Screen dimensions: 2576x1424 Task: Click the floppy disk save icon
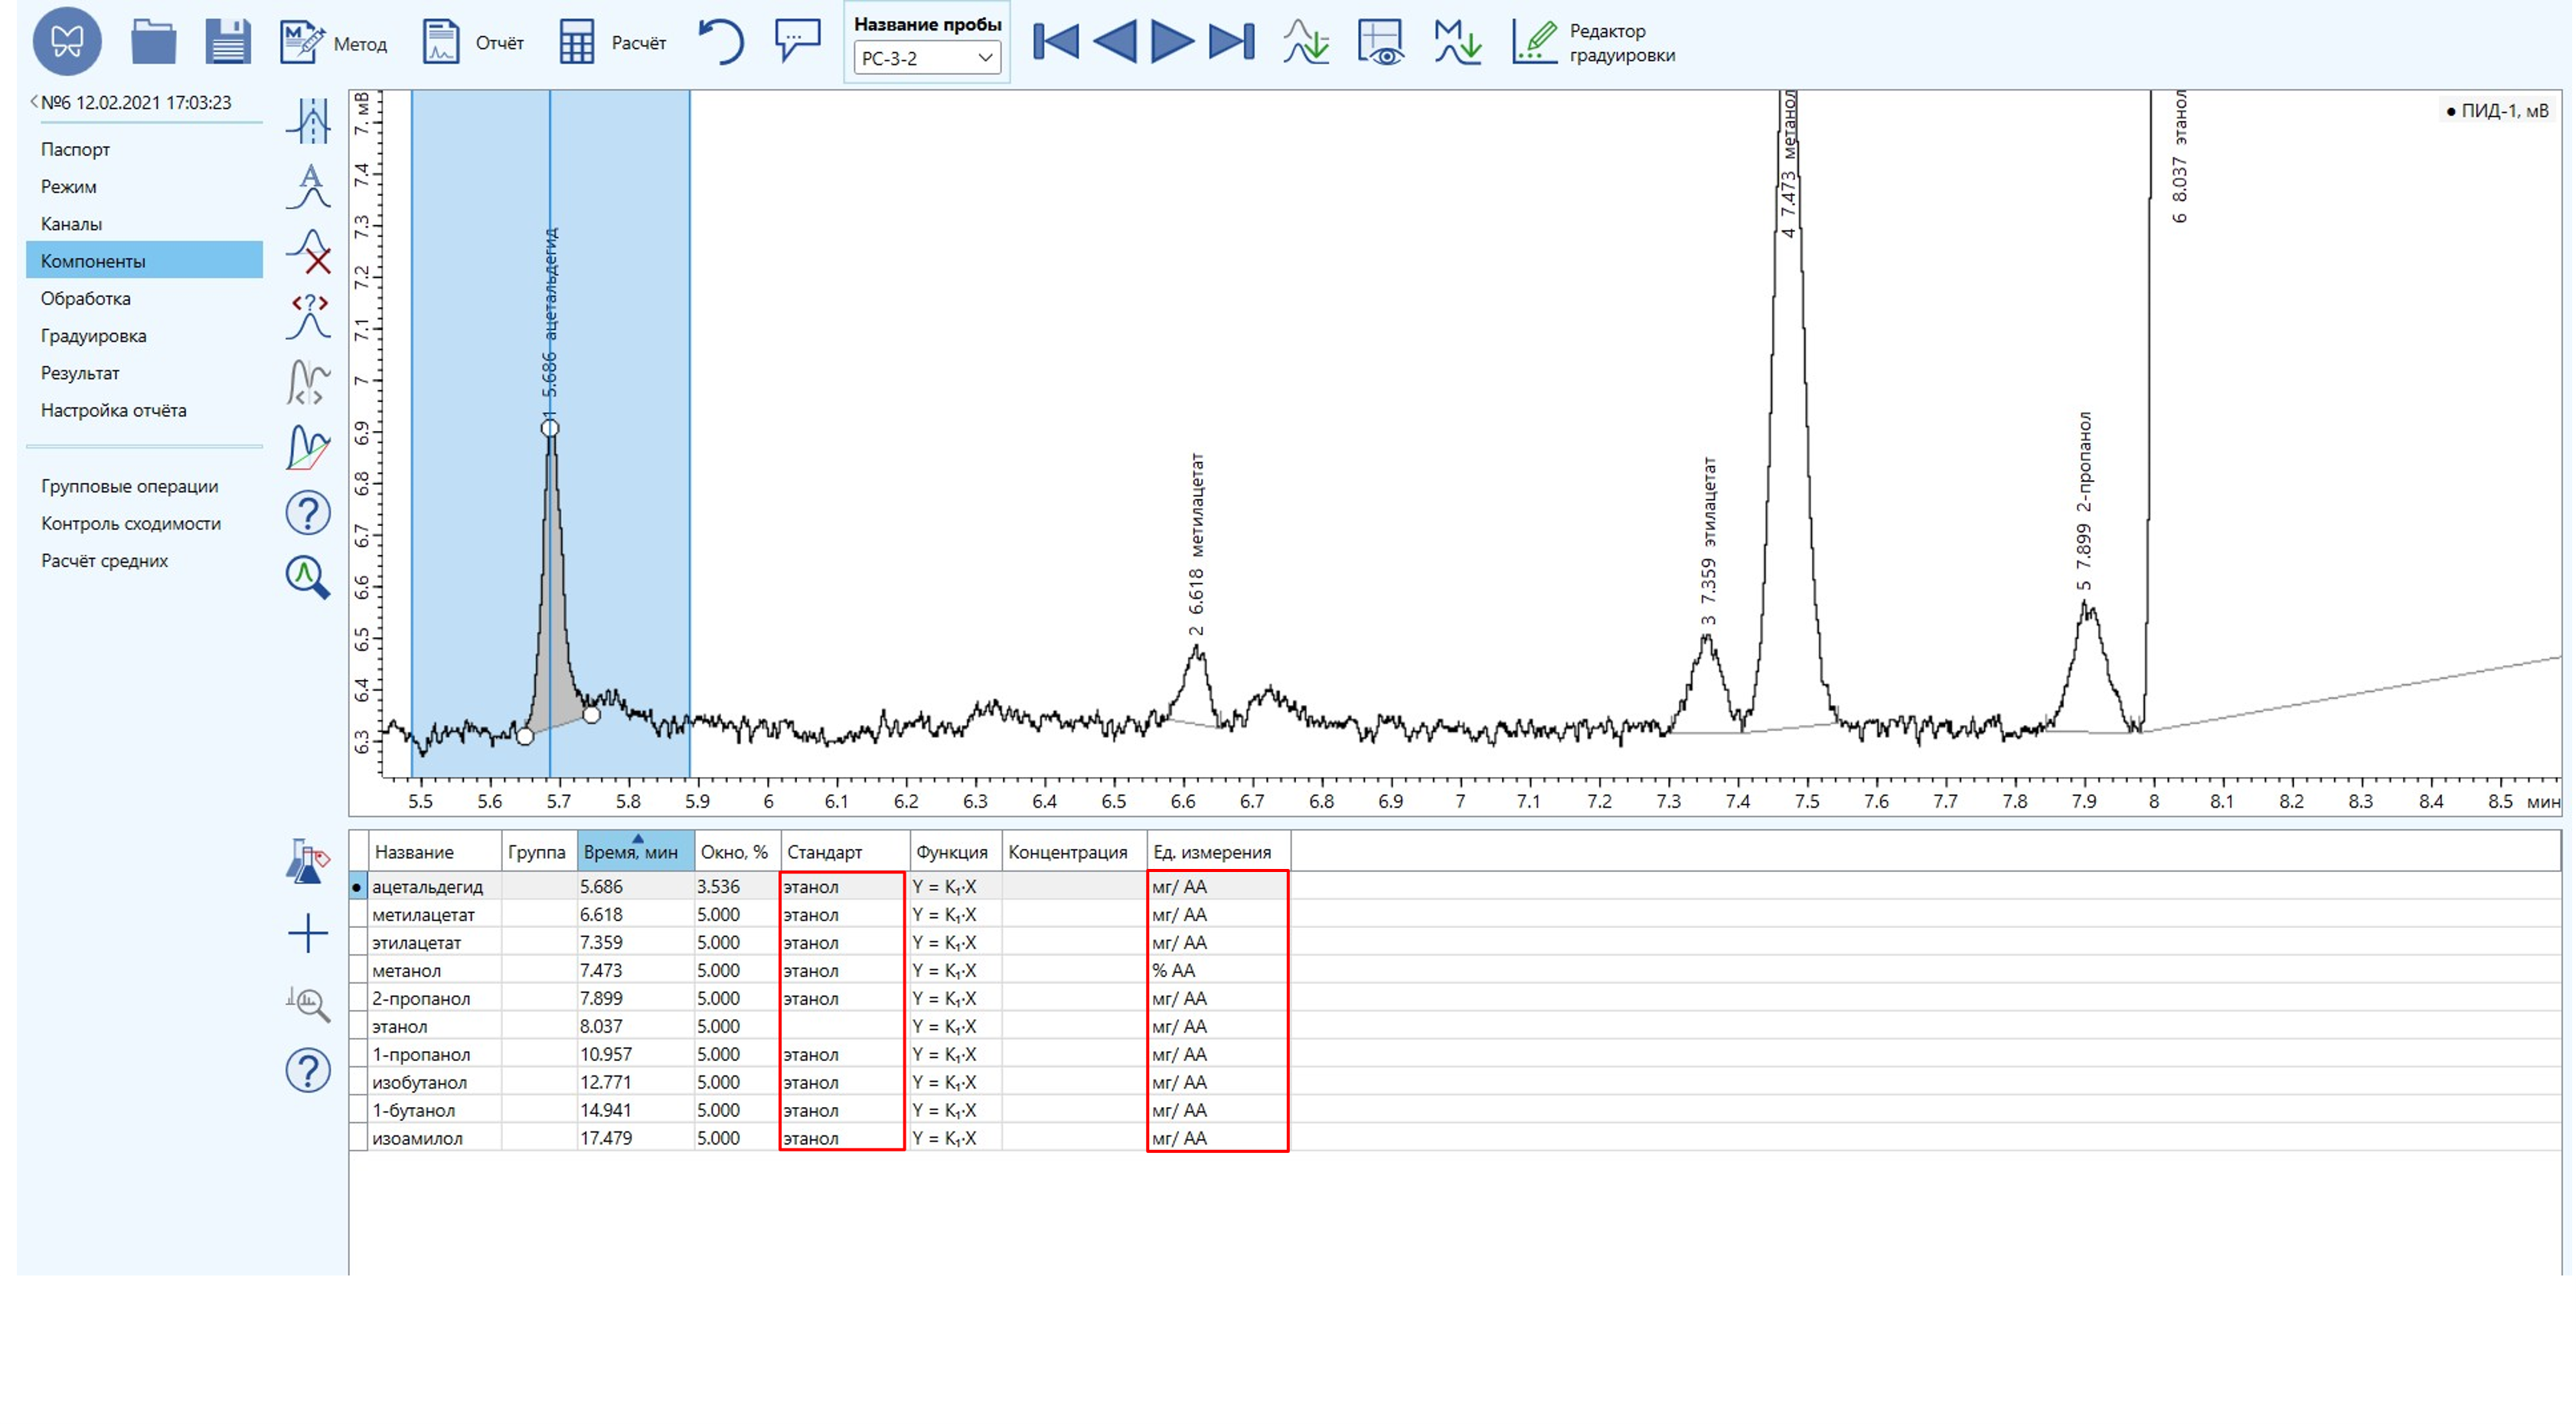point(228,43)
